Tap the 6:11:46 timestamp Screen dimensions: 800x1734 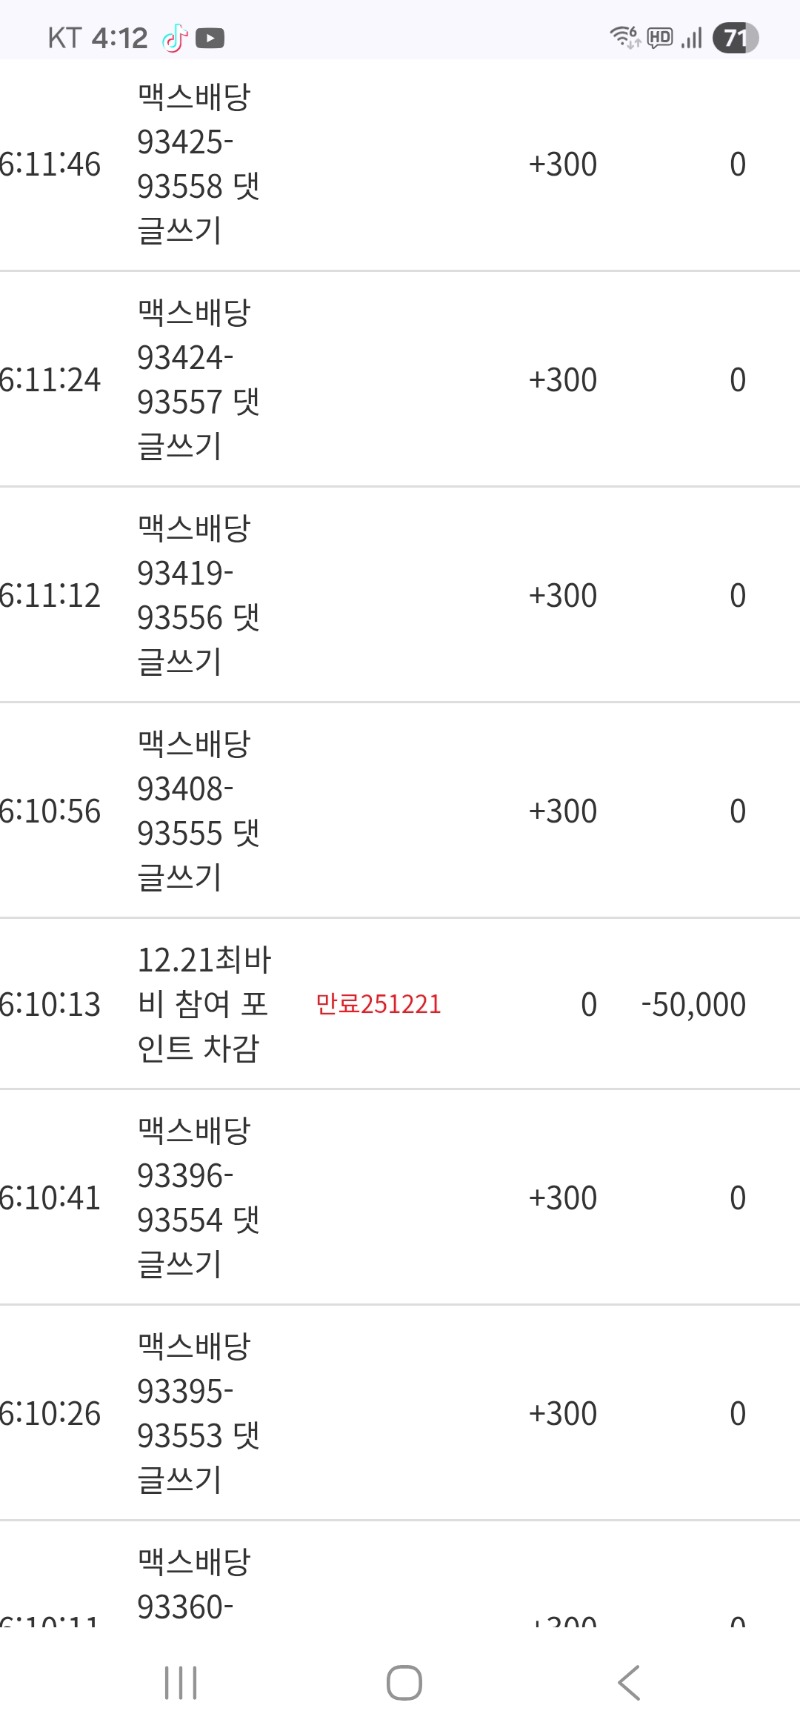[x=50, y=164]
